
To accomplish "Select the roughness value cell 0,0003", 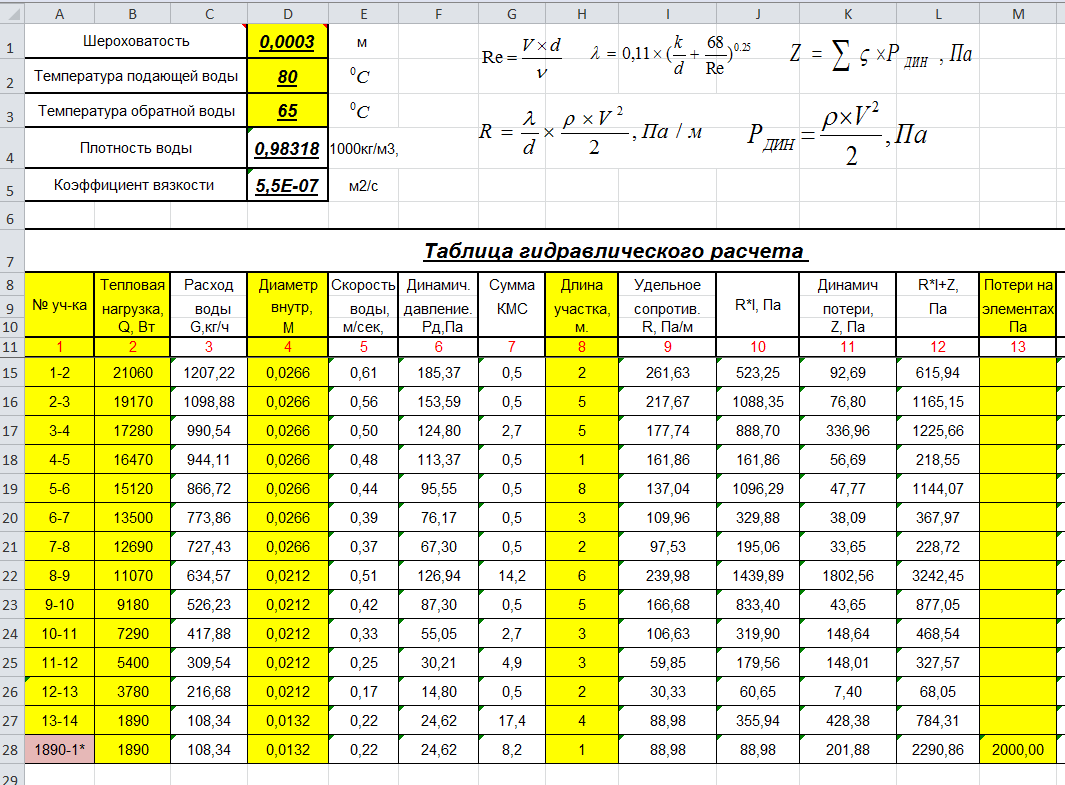I will click(287, 41).
